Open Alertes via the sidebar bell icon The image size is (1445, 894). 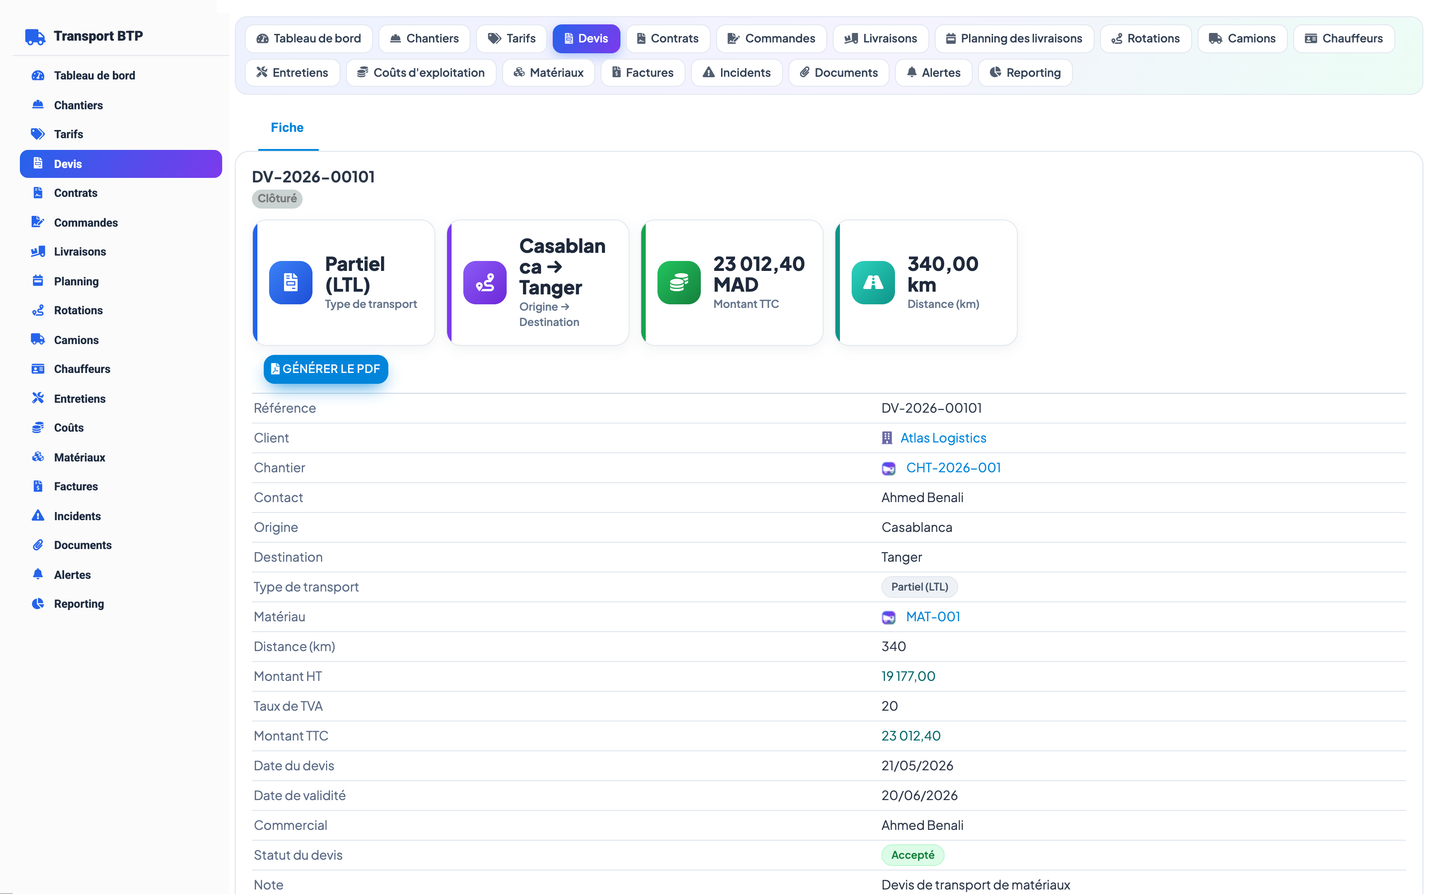[x=38, y=575]
